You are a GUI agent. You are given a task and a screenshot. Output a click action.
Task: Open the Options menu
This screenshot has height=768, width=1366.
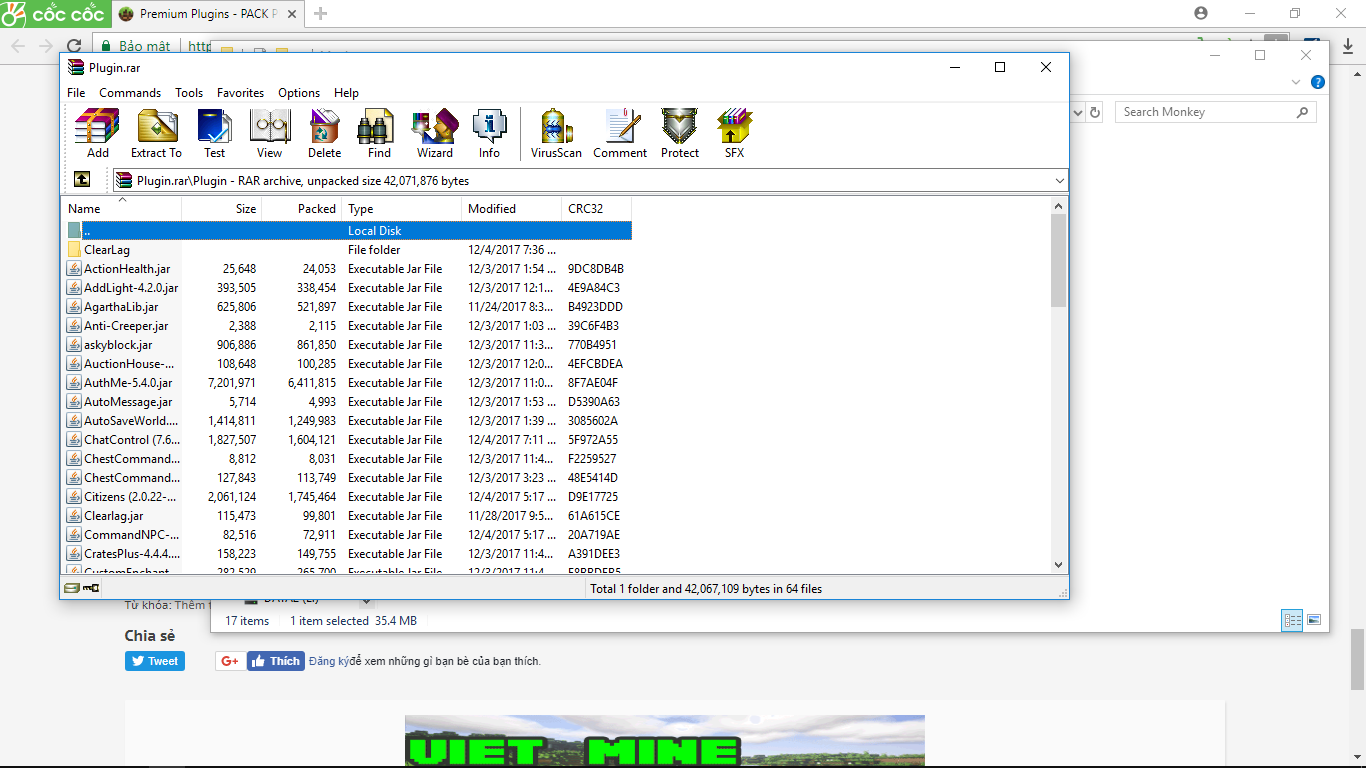[x=299, y=93]
